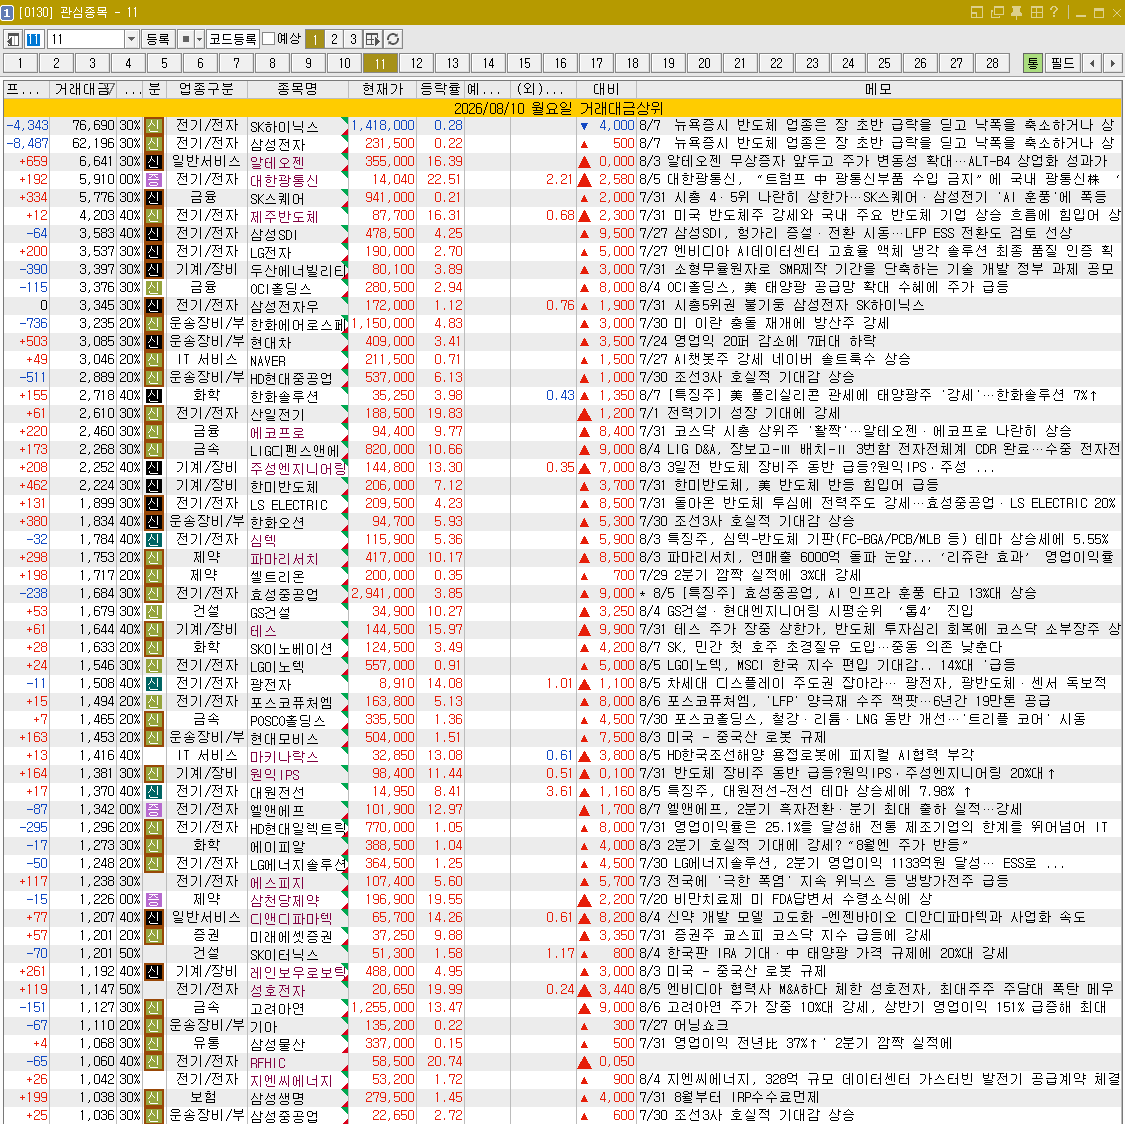Click the help question mark icon
Image resolution: width=1125 pixels, height=1124 pixels.
click(x=1054, y=12)
